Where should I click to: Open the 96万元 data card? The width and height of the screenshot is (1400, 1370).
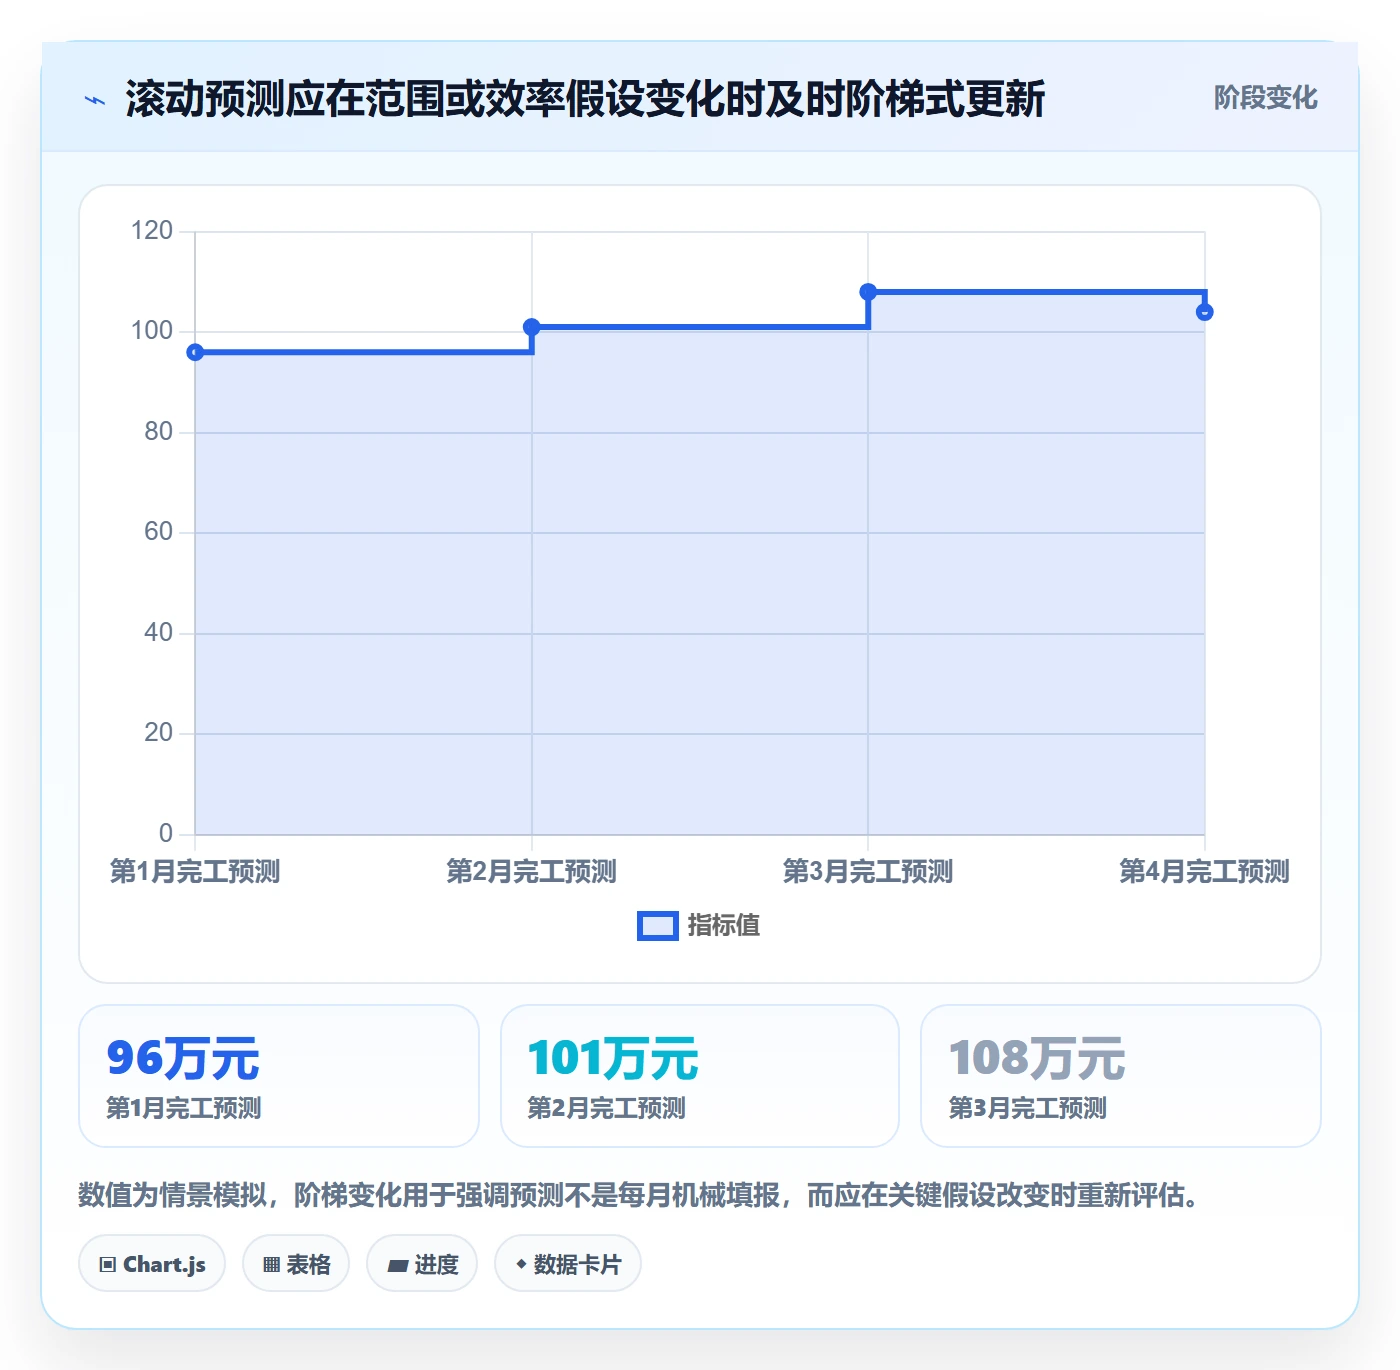279,1076
